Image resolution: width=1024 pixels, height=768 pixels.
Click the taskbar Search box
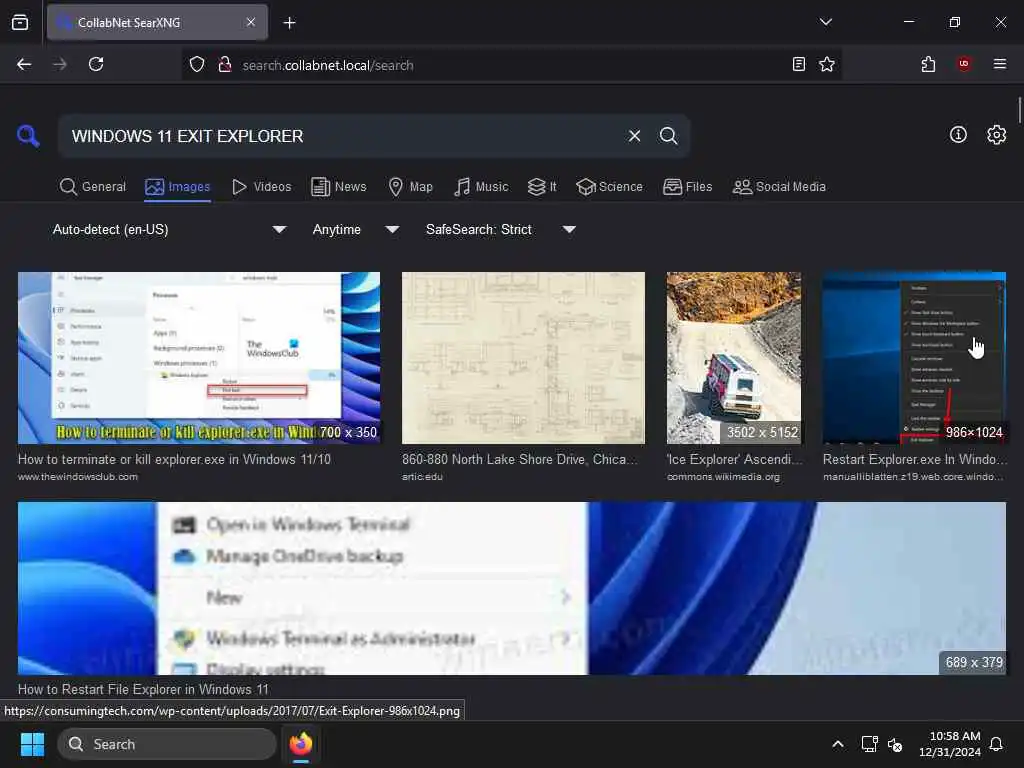167,744
